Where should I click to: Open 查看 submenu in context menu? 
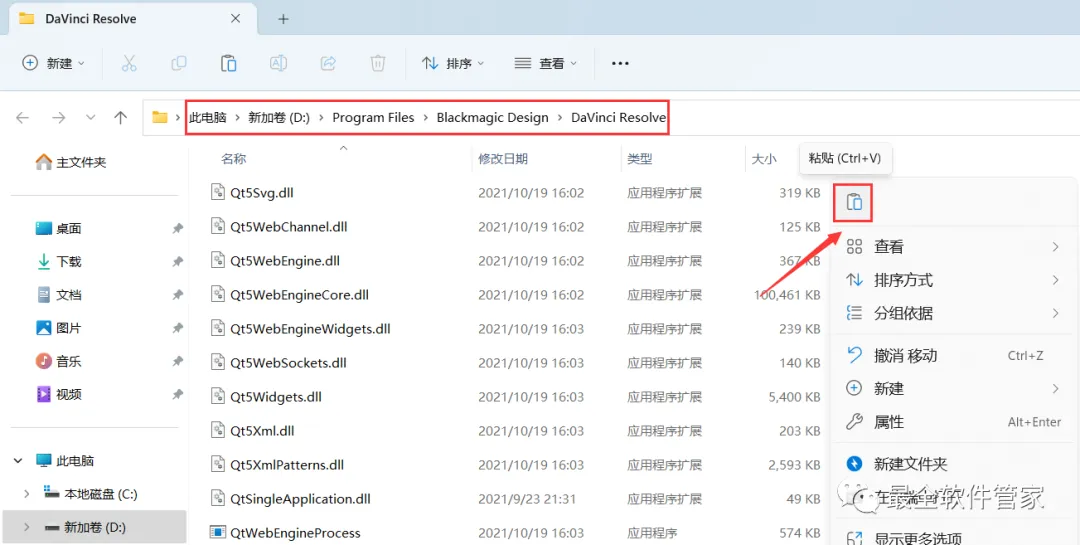pyautogui.click(x=955, y=247)
